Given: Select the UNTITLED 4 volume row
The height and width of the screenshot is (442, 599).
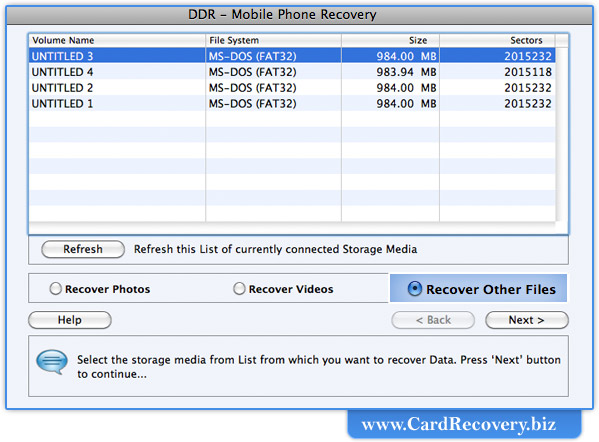Looking at the screenshot, I should (292, 72).
